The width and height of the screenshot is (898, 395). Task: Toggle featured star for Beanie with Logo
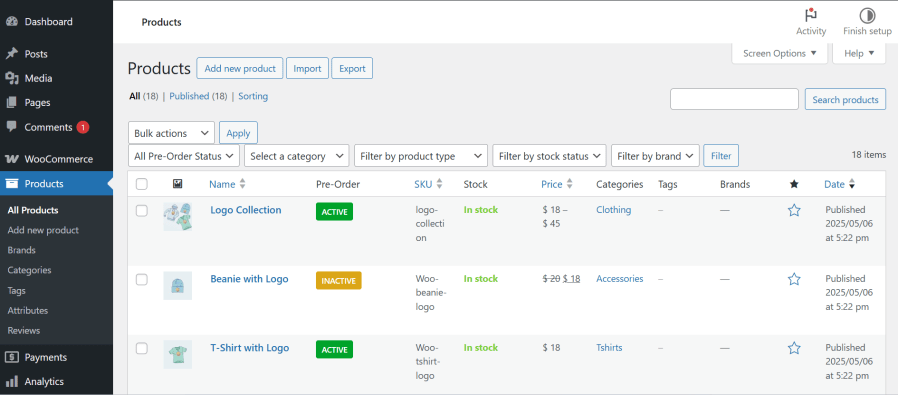point(794,279)
